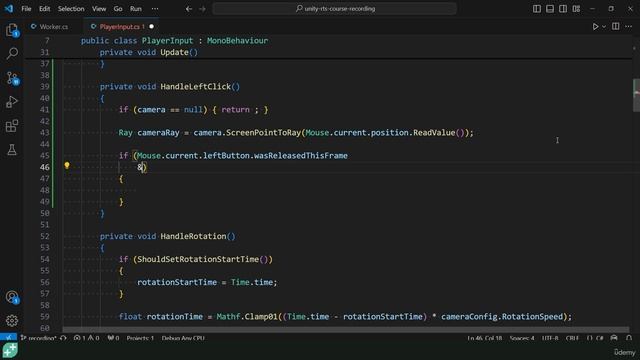Toggle the secondary side bar layout icon
The width and height of the screenshot is (640, 360).
(x=563, y=9)
